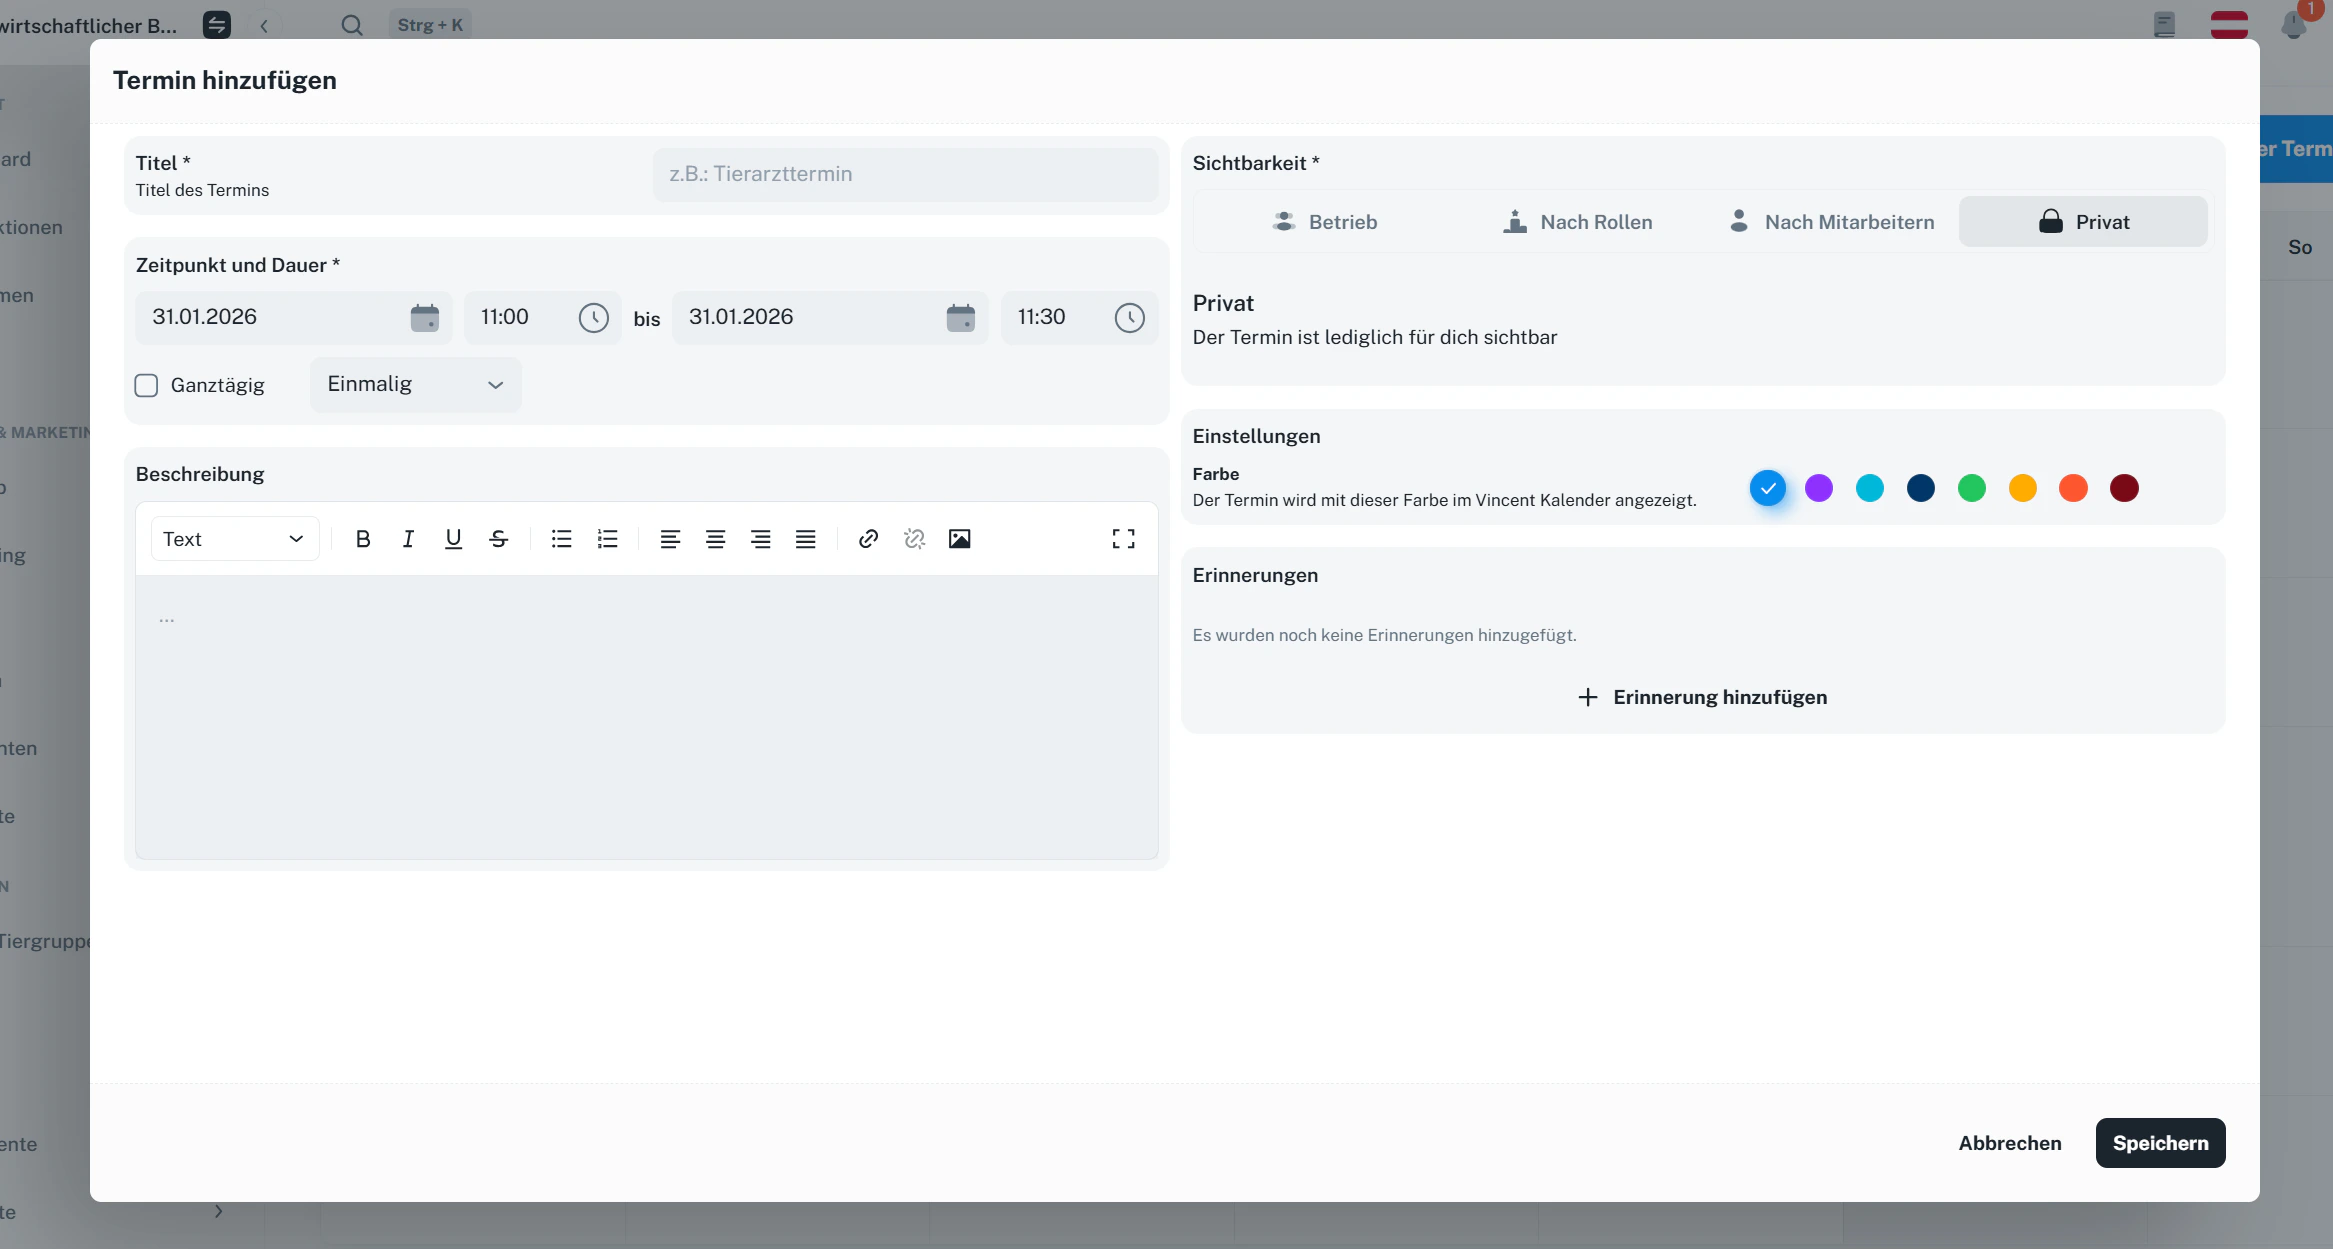Insert a bulleted list

(561, 539)
